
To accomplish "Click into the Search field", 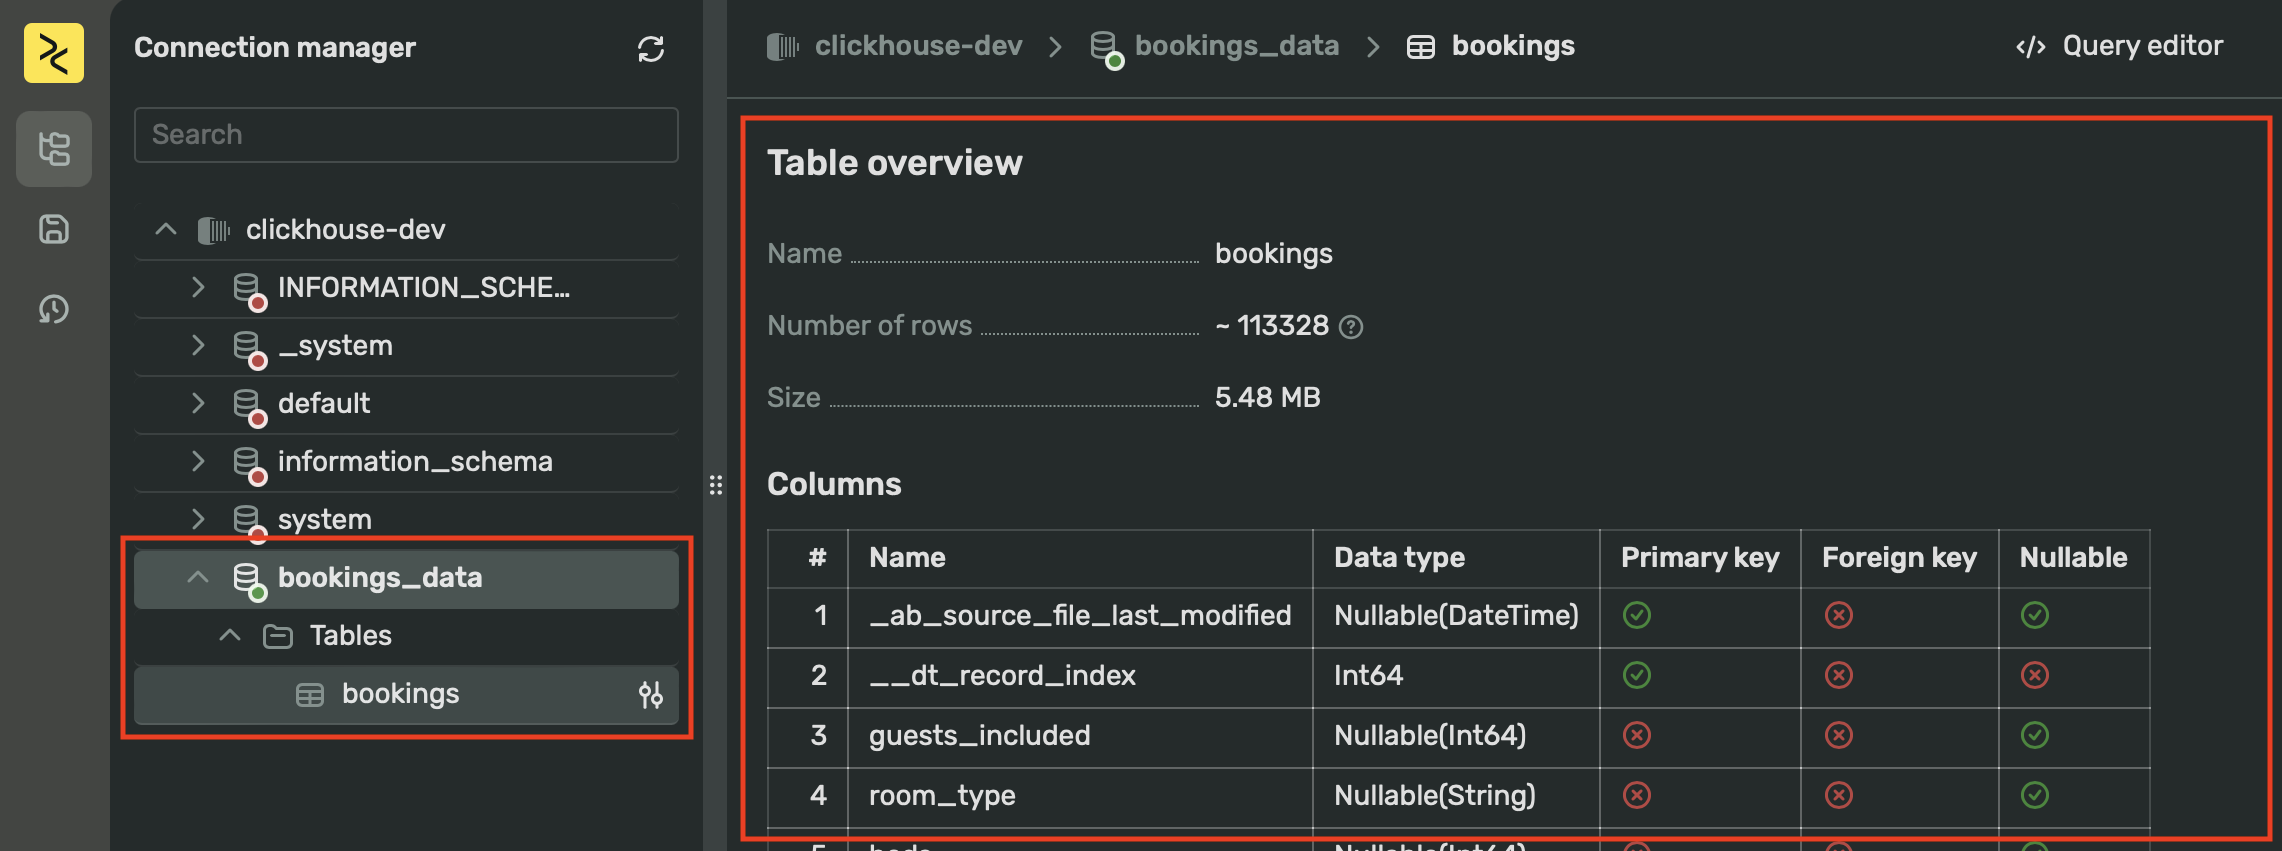I will (406, 135).
